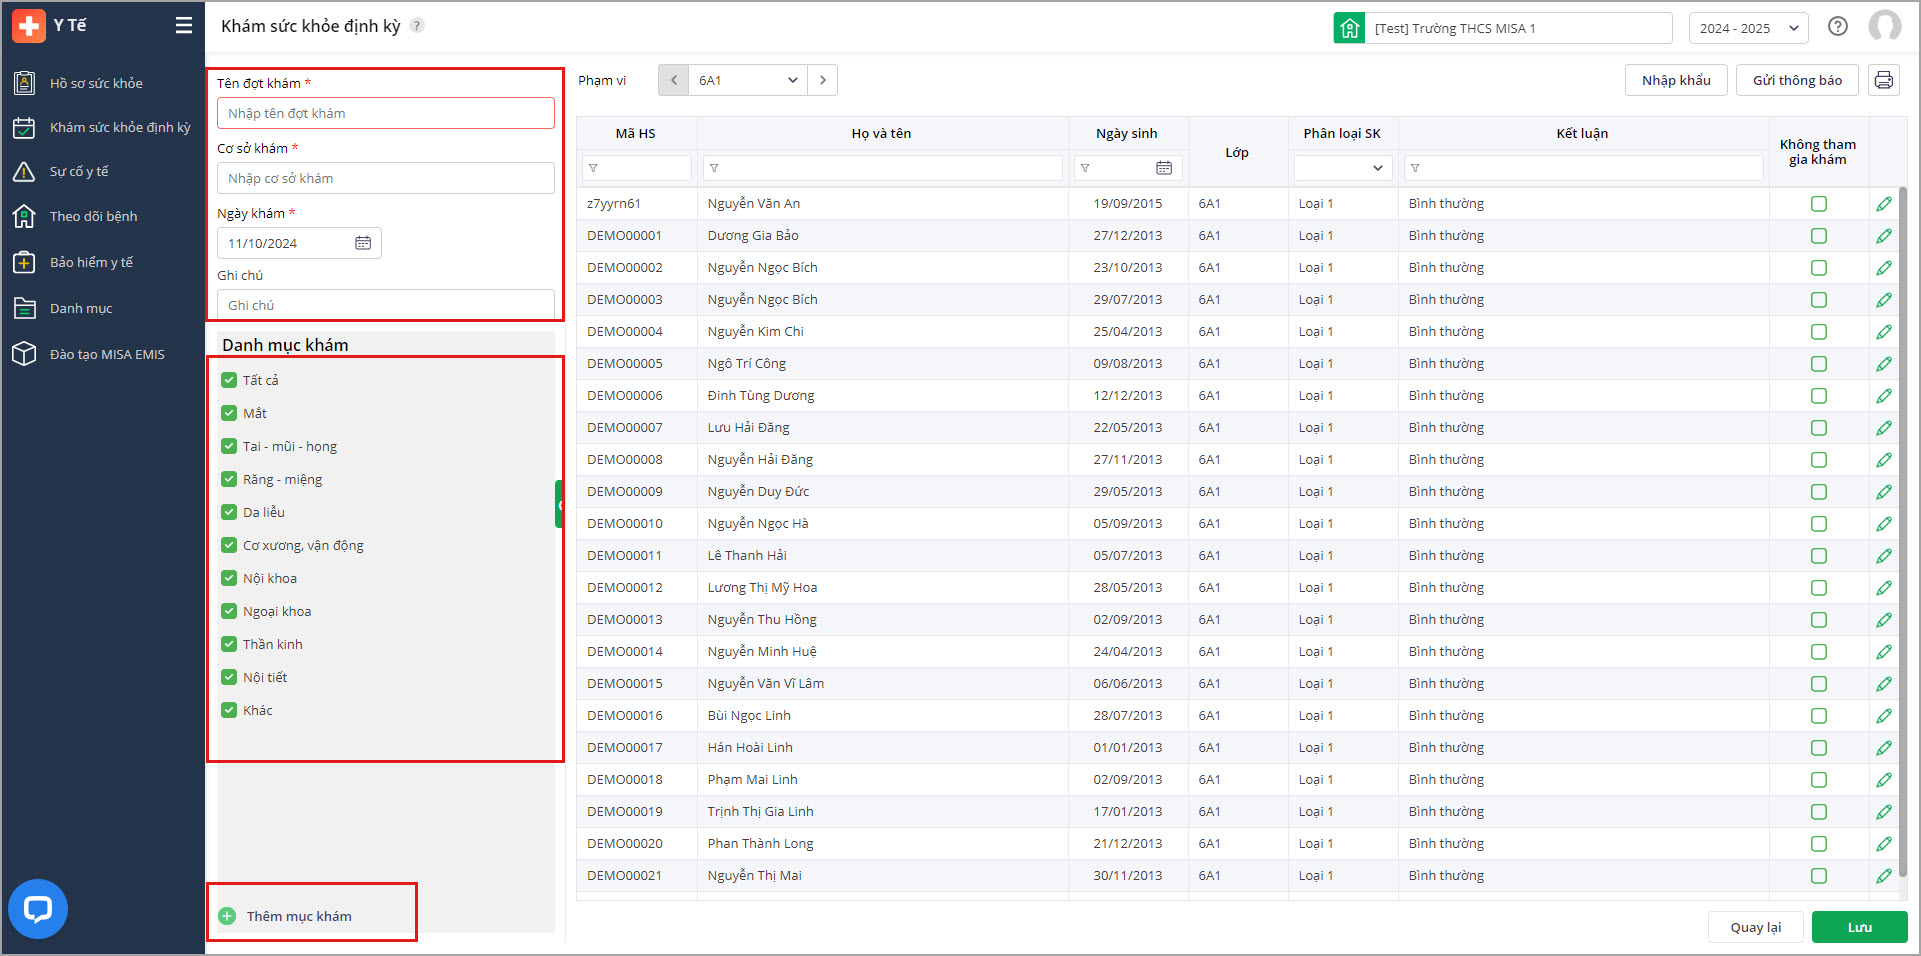Focus the Cơ sở khám input
The height and width of the screenshot is (956, 1921).
(x=386, y=178)
